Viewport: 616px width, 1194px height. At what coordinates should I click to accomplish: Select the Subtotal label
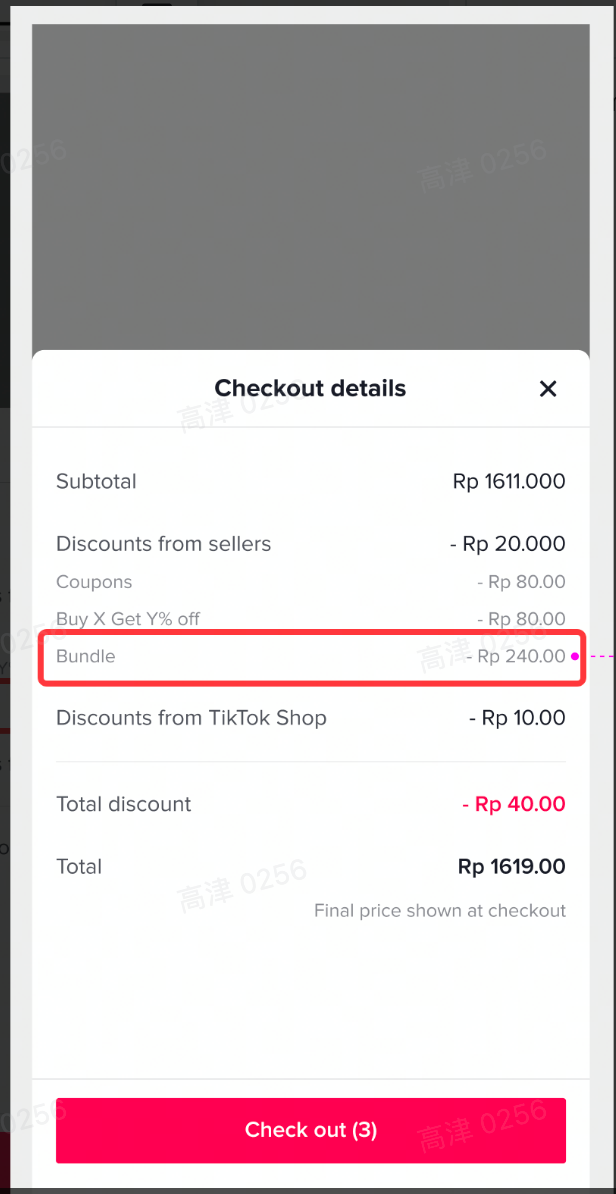tap(96, 481)
